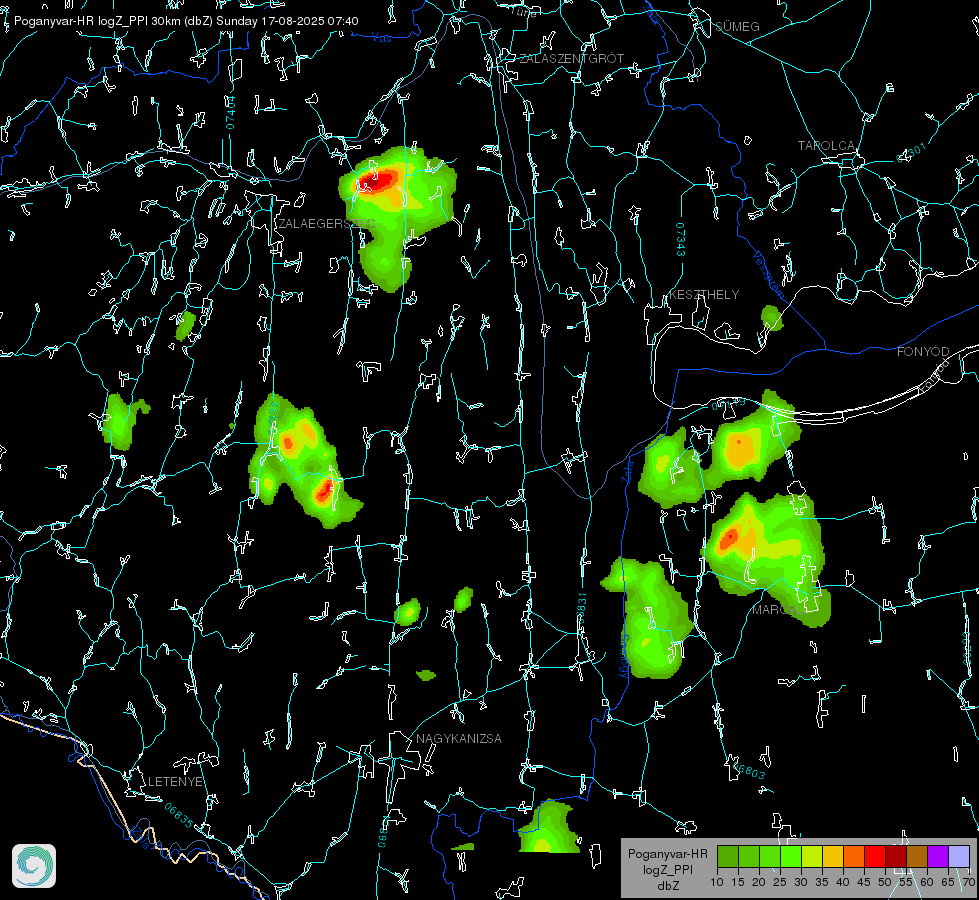Click the logZ_PPI legend label
This screenshot has height=900, width=979.
click(667, 870)
